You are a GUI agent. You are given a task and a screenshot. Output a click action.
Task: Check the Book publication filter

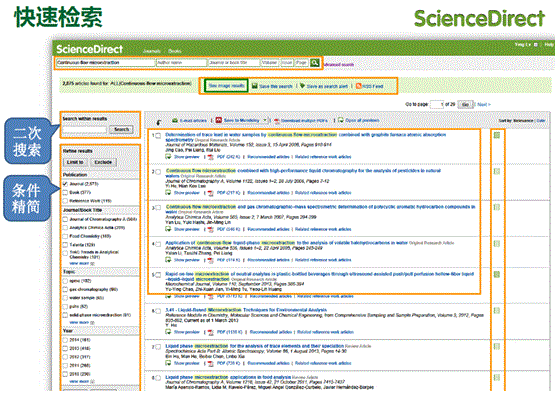[65, 192]
